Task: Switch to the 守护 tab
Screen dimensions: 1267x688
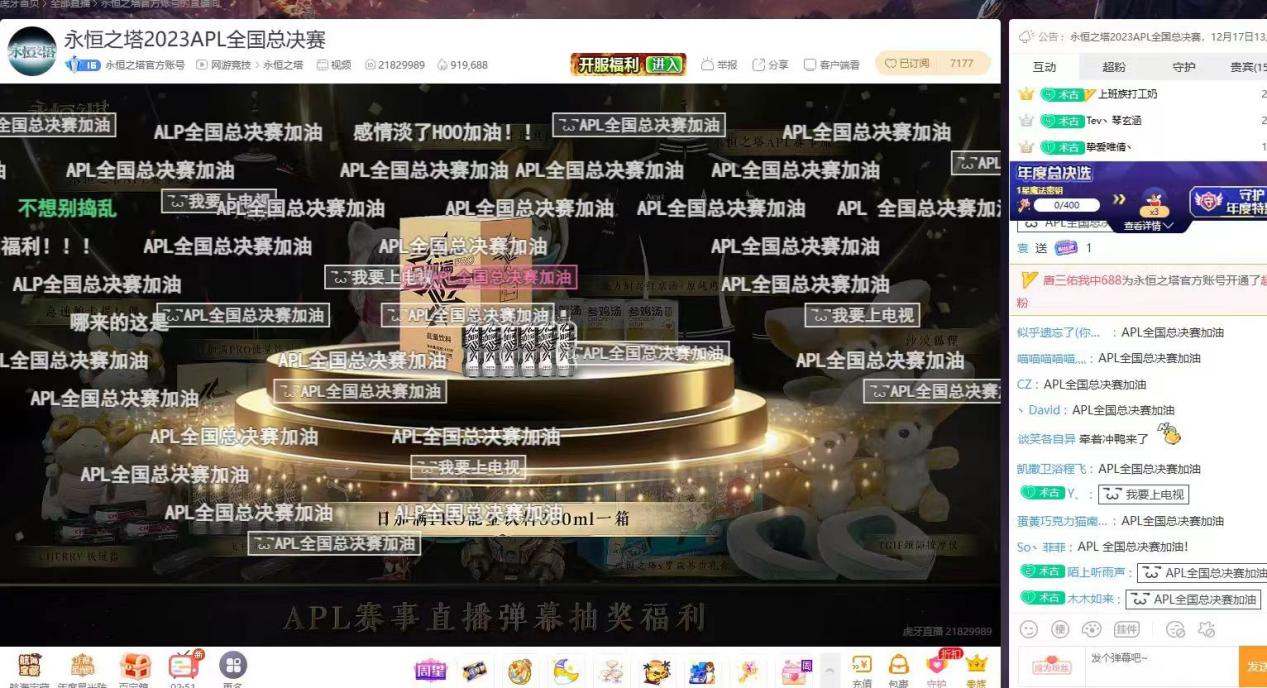Action: [x=1185, y=68]
